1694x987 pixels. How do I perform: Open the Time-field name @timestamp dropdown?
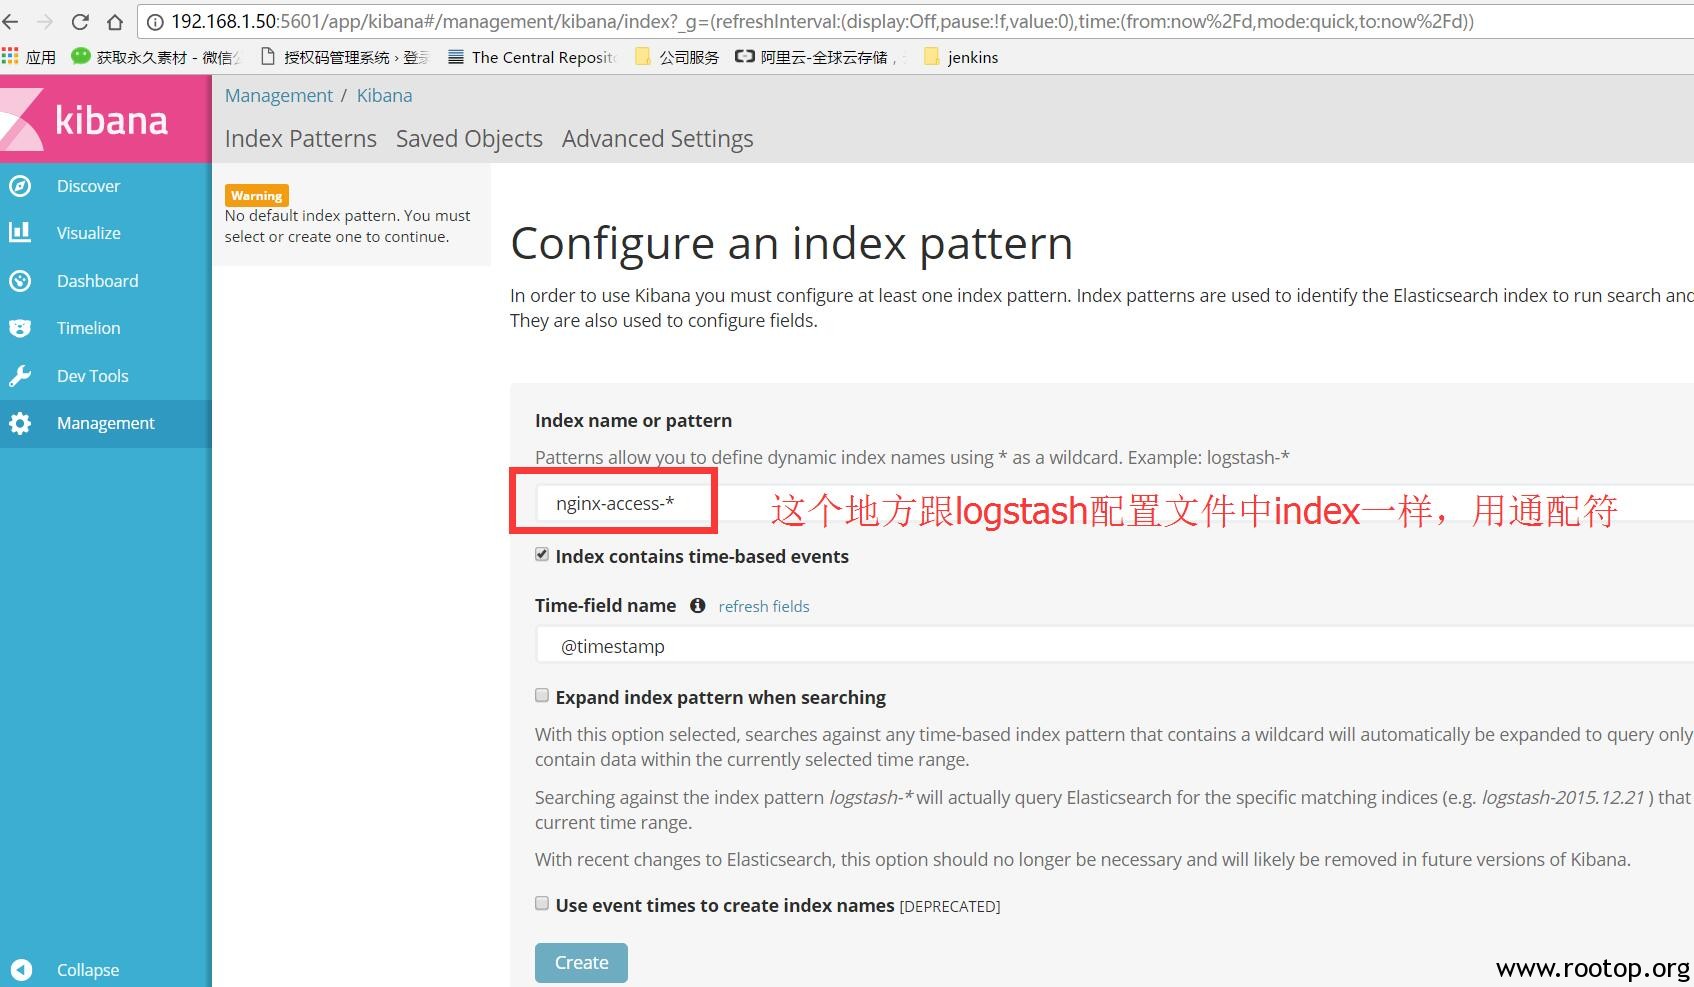[1114, 645]
